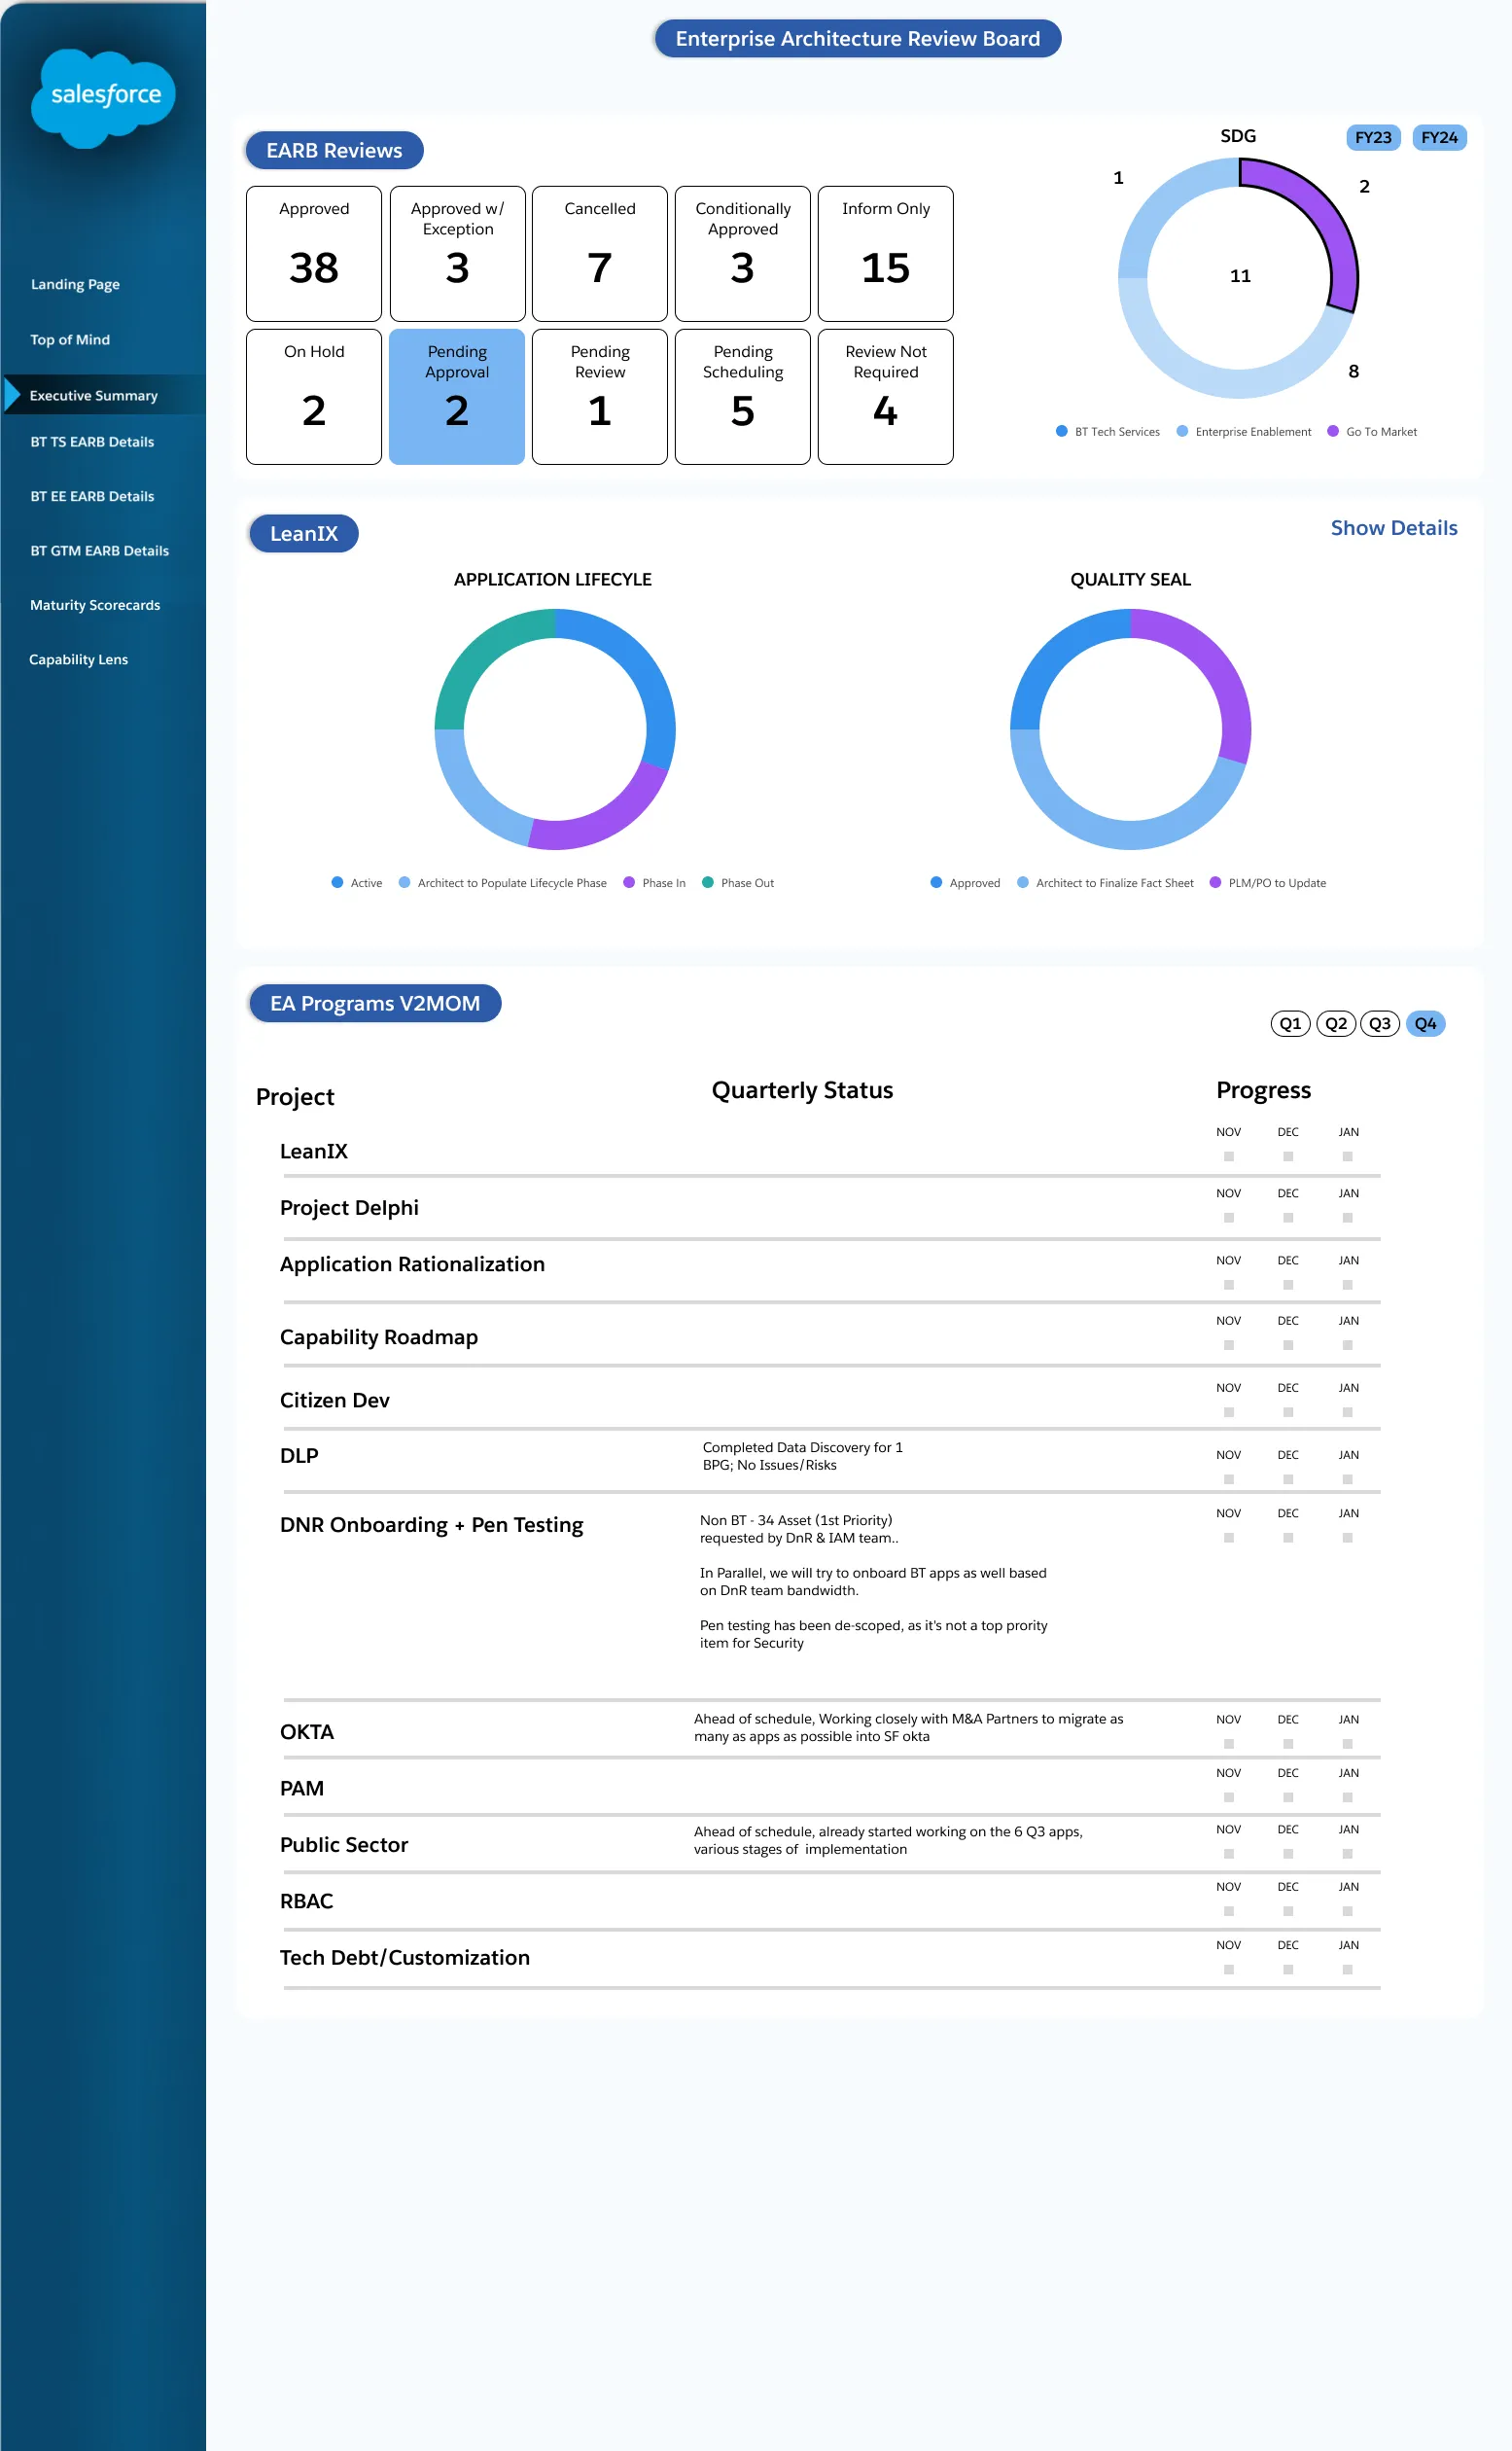Click the Public Sector project name
This screenshot has width=1512, height=2451.
tap(344, 1844)
